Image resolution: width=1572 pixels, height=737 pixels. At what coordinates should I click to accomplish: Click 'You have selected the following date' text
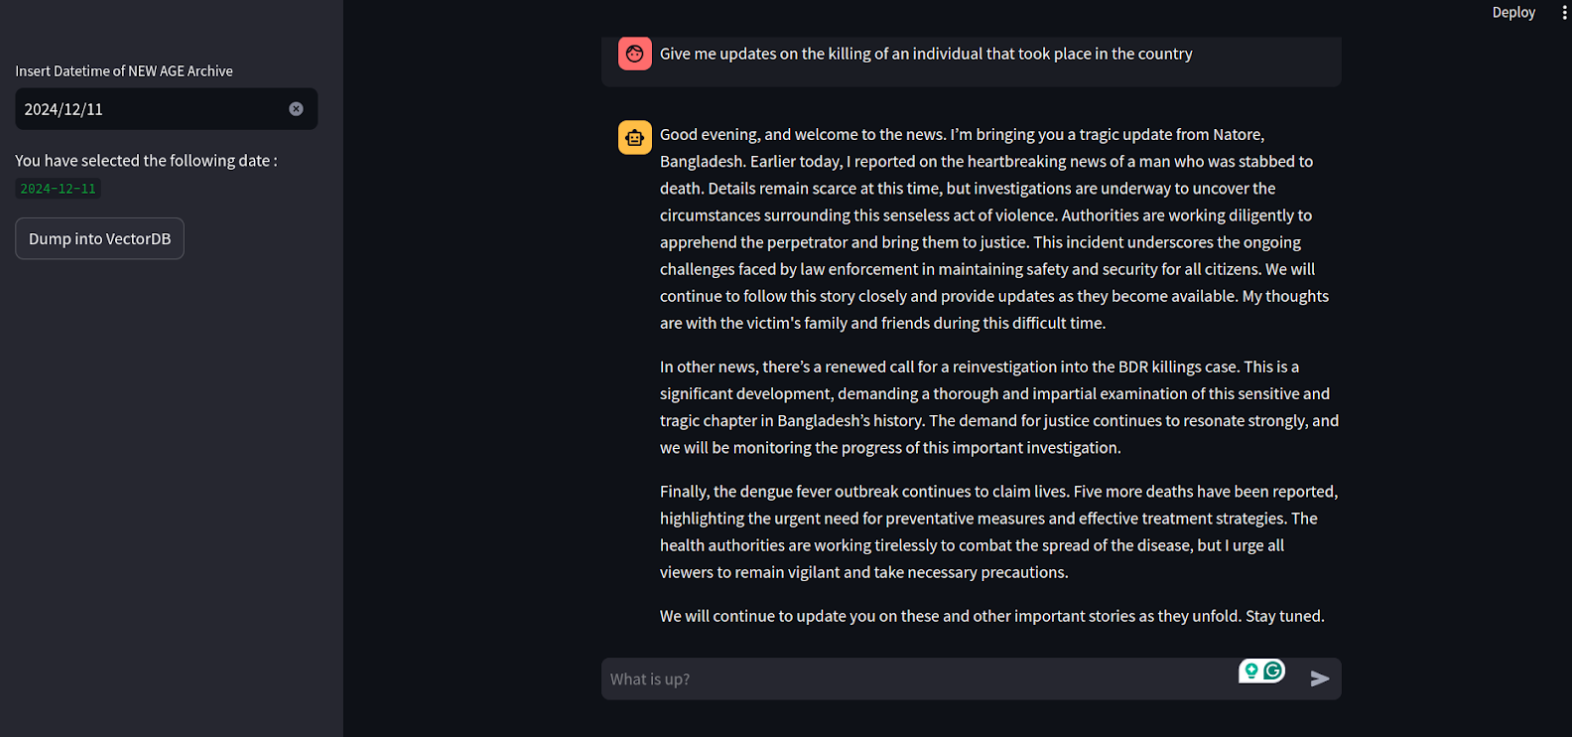coord(146,160)
